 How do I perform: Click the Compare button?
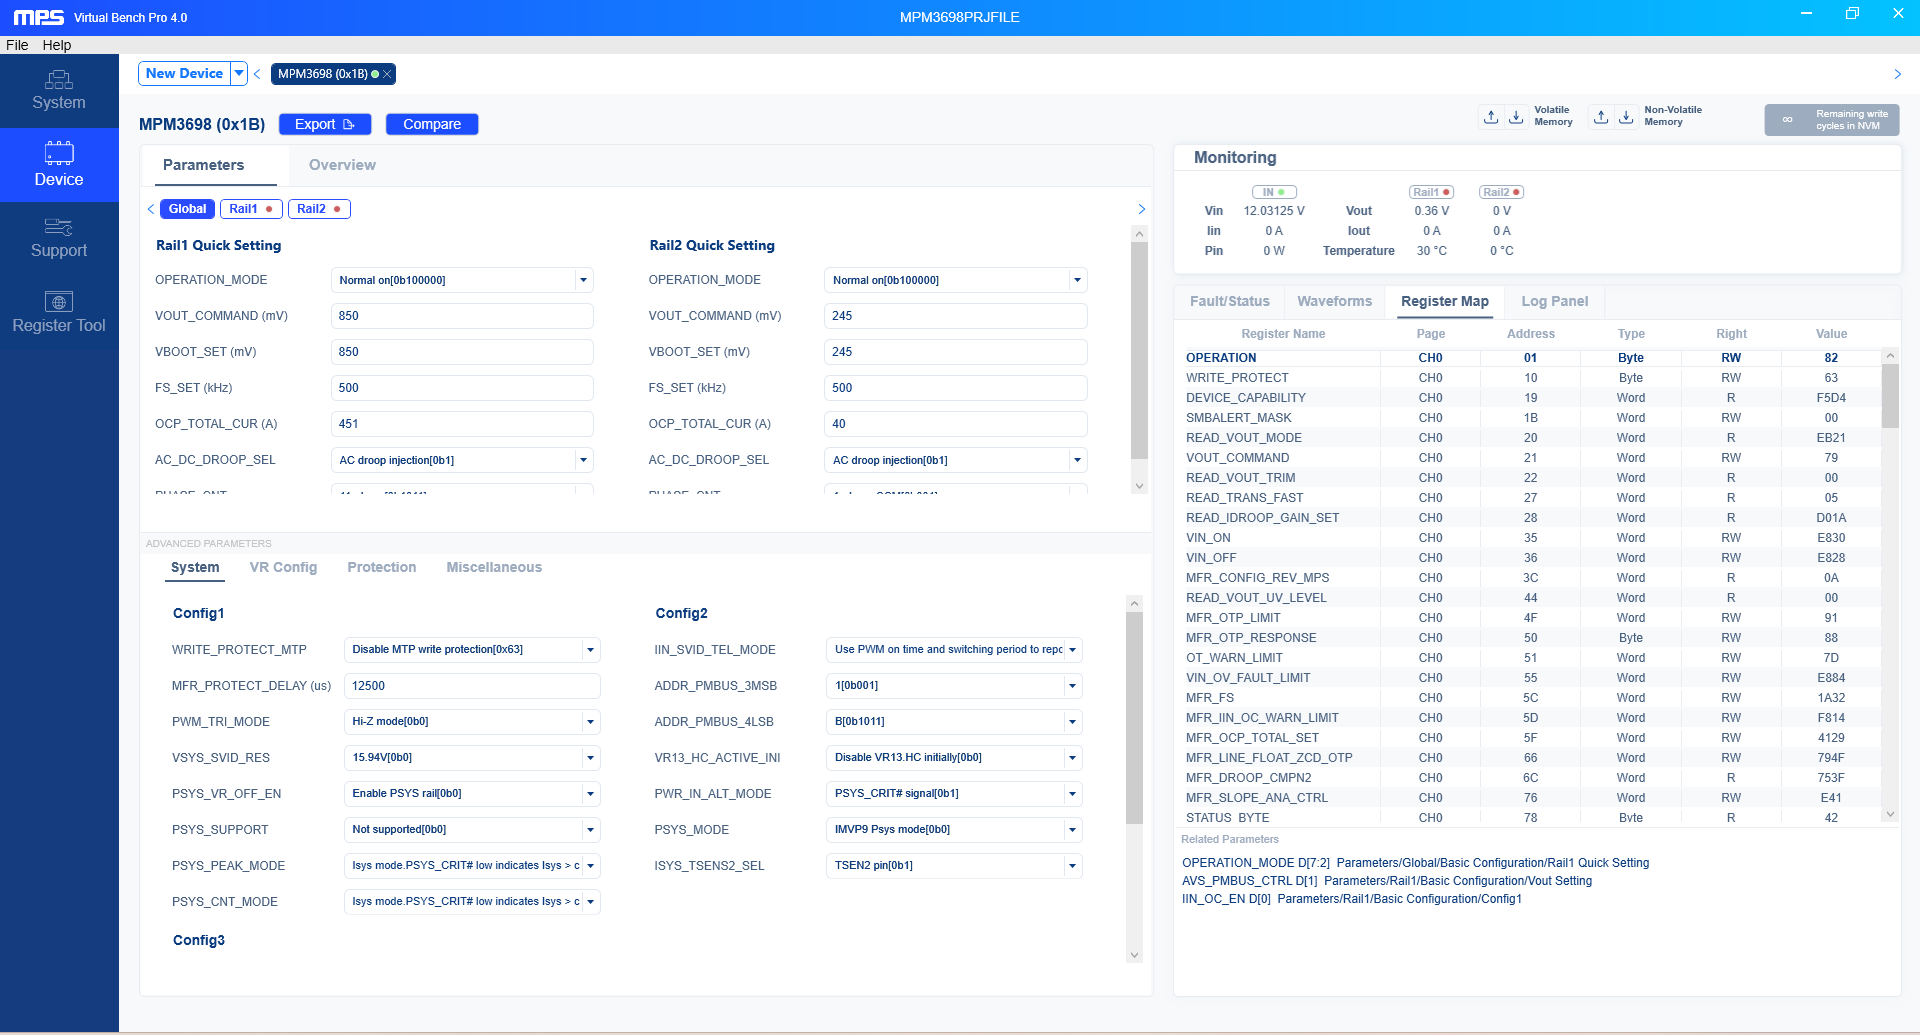coord(432,124)
